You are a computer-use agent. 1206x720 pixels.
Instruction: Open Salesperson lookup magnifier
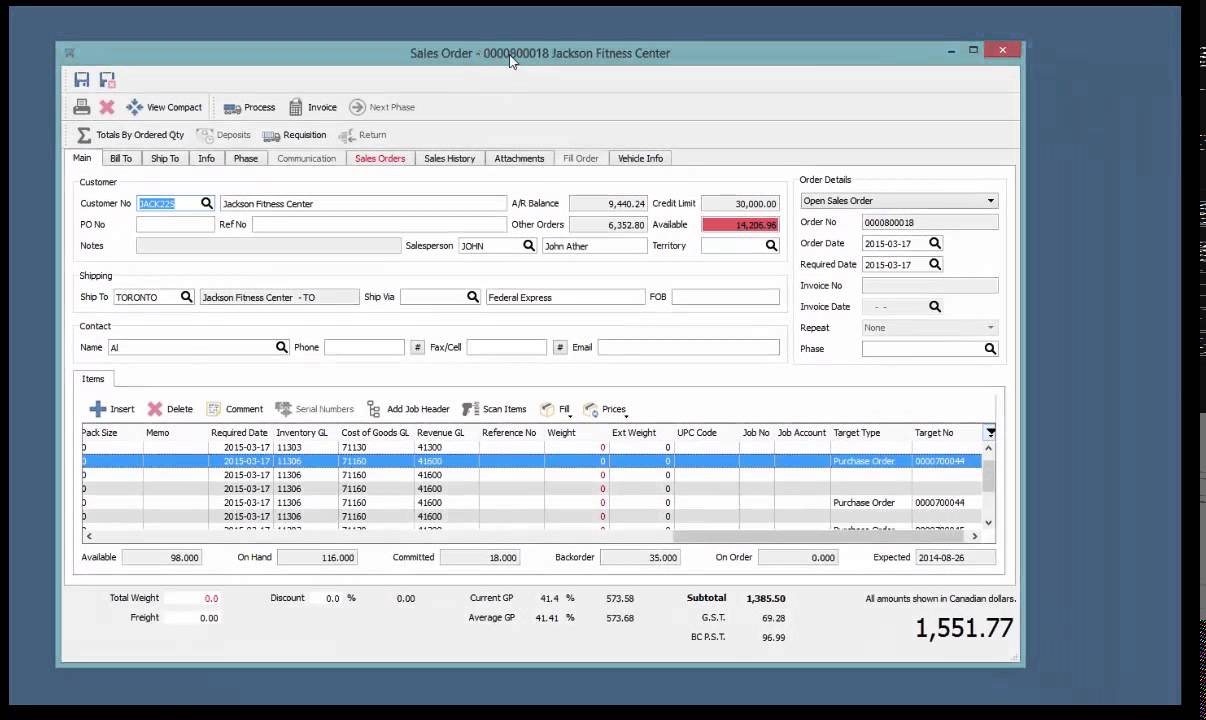pyautogui.click(x=529, y=245)
